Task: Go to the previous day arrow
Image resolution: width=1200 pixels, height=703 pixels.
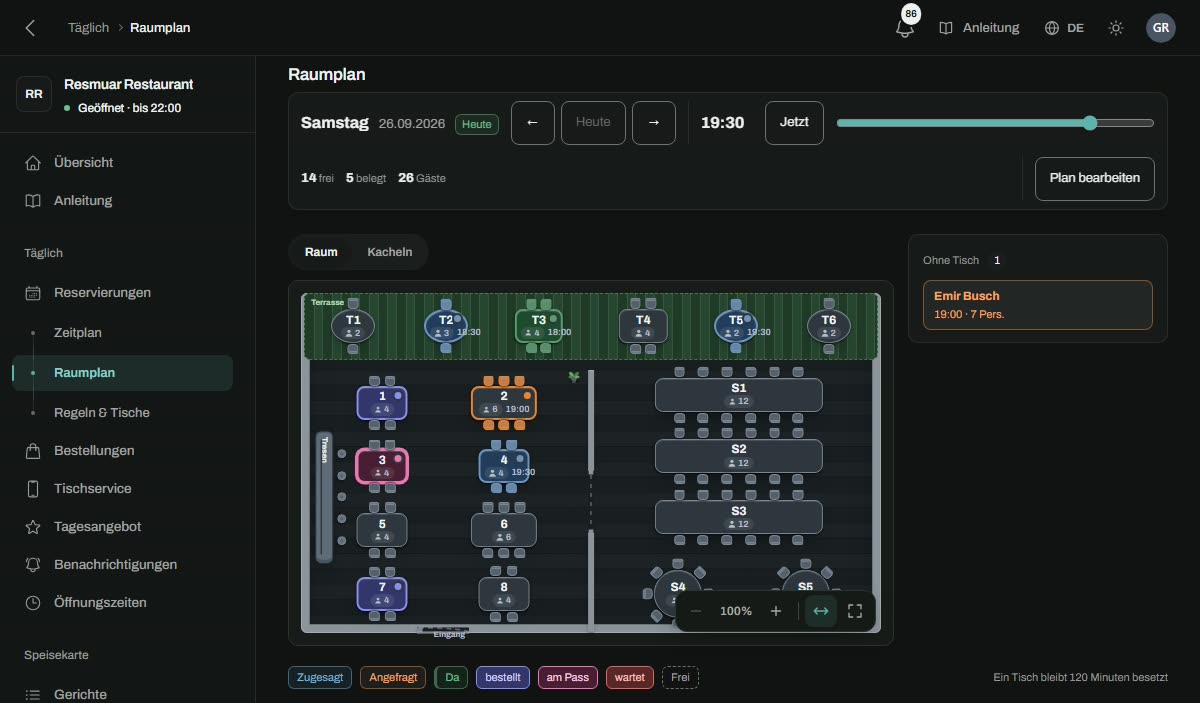Action: (533, 123)
